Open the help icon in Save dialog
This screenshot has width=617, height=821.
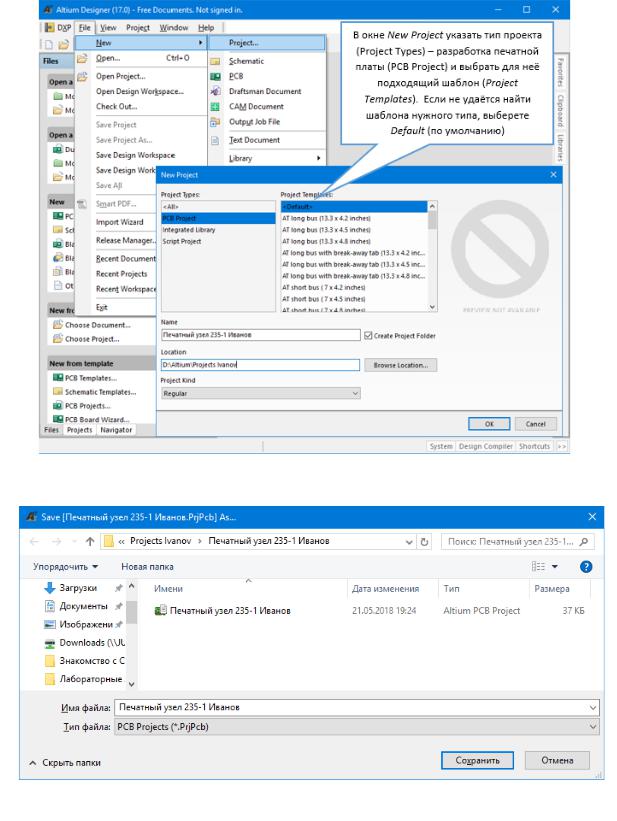[x=586, y=567]
